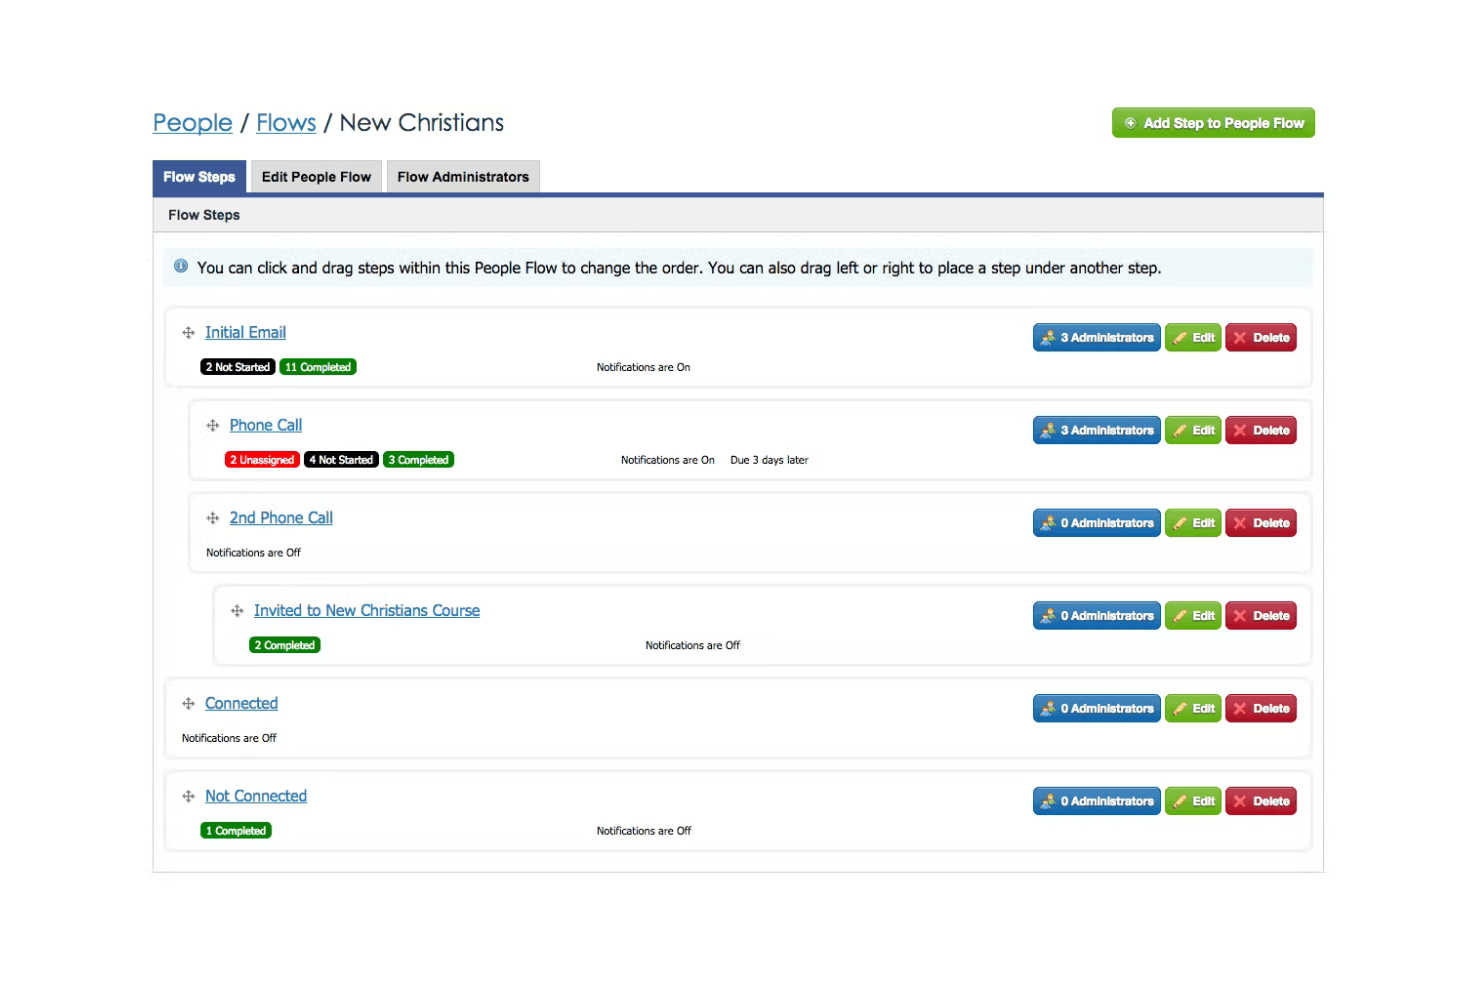The image size is (1480, 987).
Task: Delete the Phone Call step
Action: coord(1261,431)
